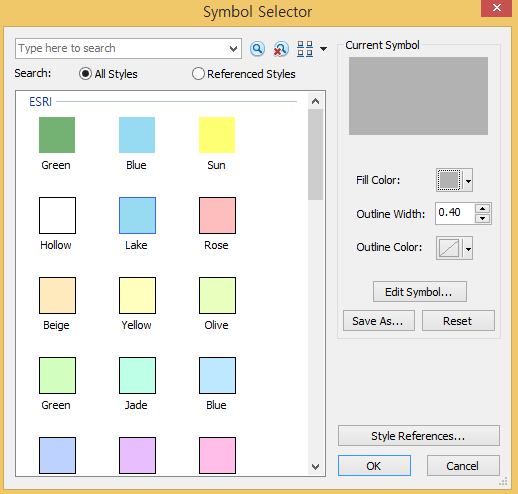The image size is (518, 494).
Task: Open Style References
Action: [x=419, y=436]
